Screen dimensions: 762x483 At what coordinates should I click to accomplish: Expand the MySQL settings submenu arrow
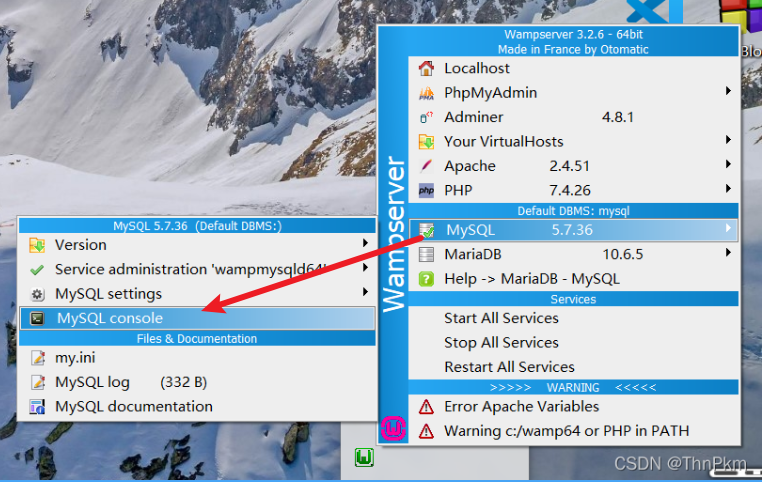365,292
